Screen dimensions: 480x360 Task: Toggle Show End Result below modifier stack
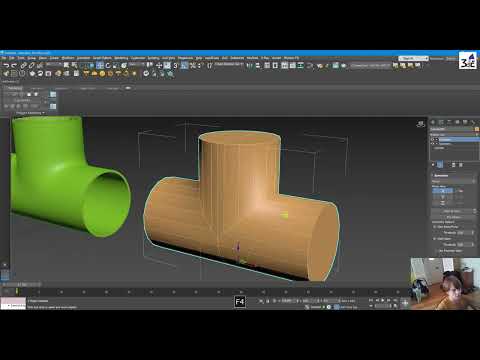tap(440, 165)
